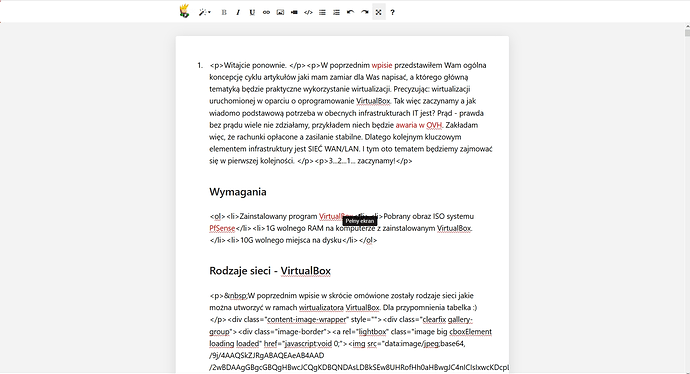690x374 pixels.
Task: Open the magic wand style dropdown
Action: click(205, 12)
